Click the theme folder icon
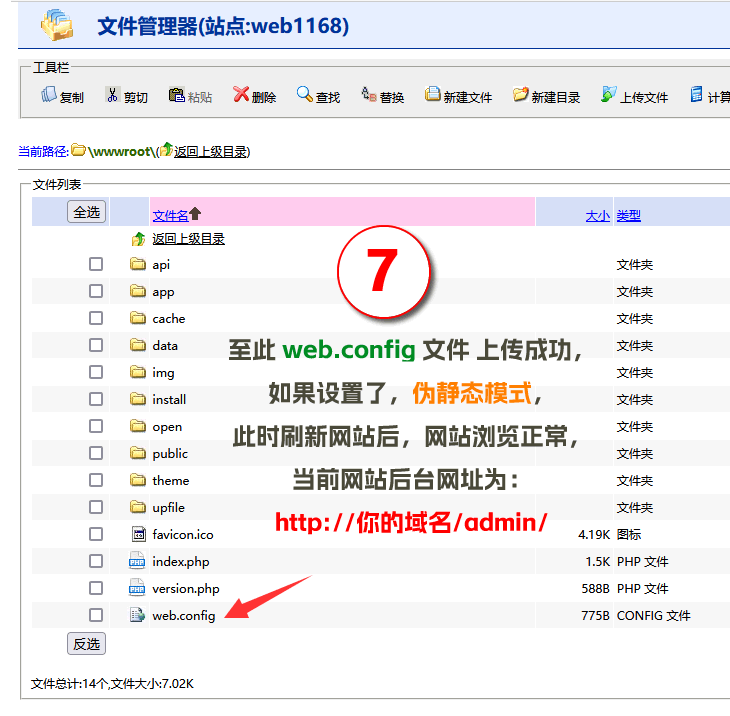730x716 pixels. (138, 480)
